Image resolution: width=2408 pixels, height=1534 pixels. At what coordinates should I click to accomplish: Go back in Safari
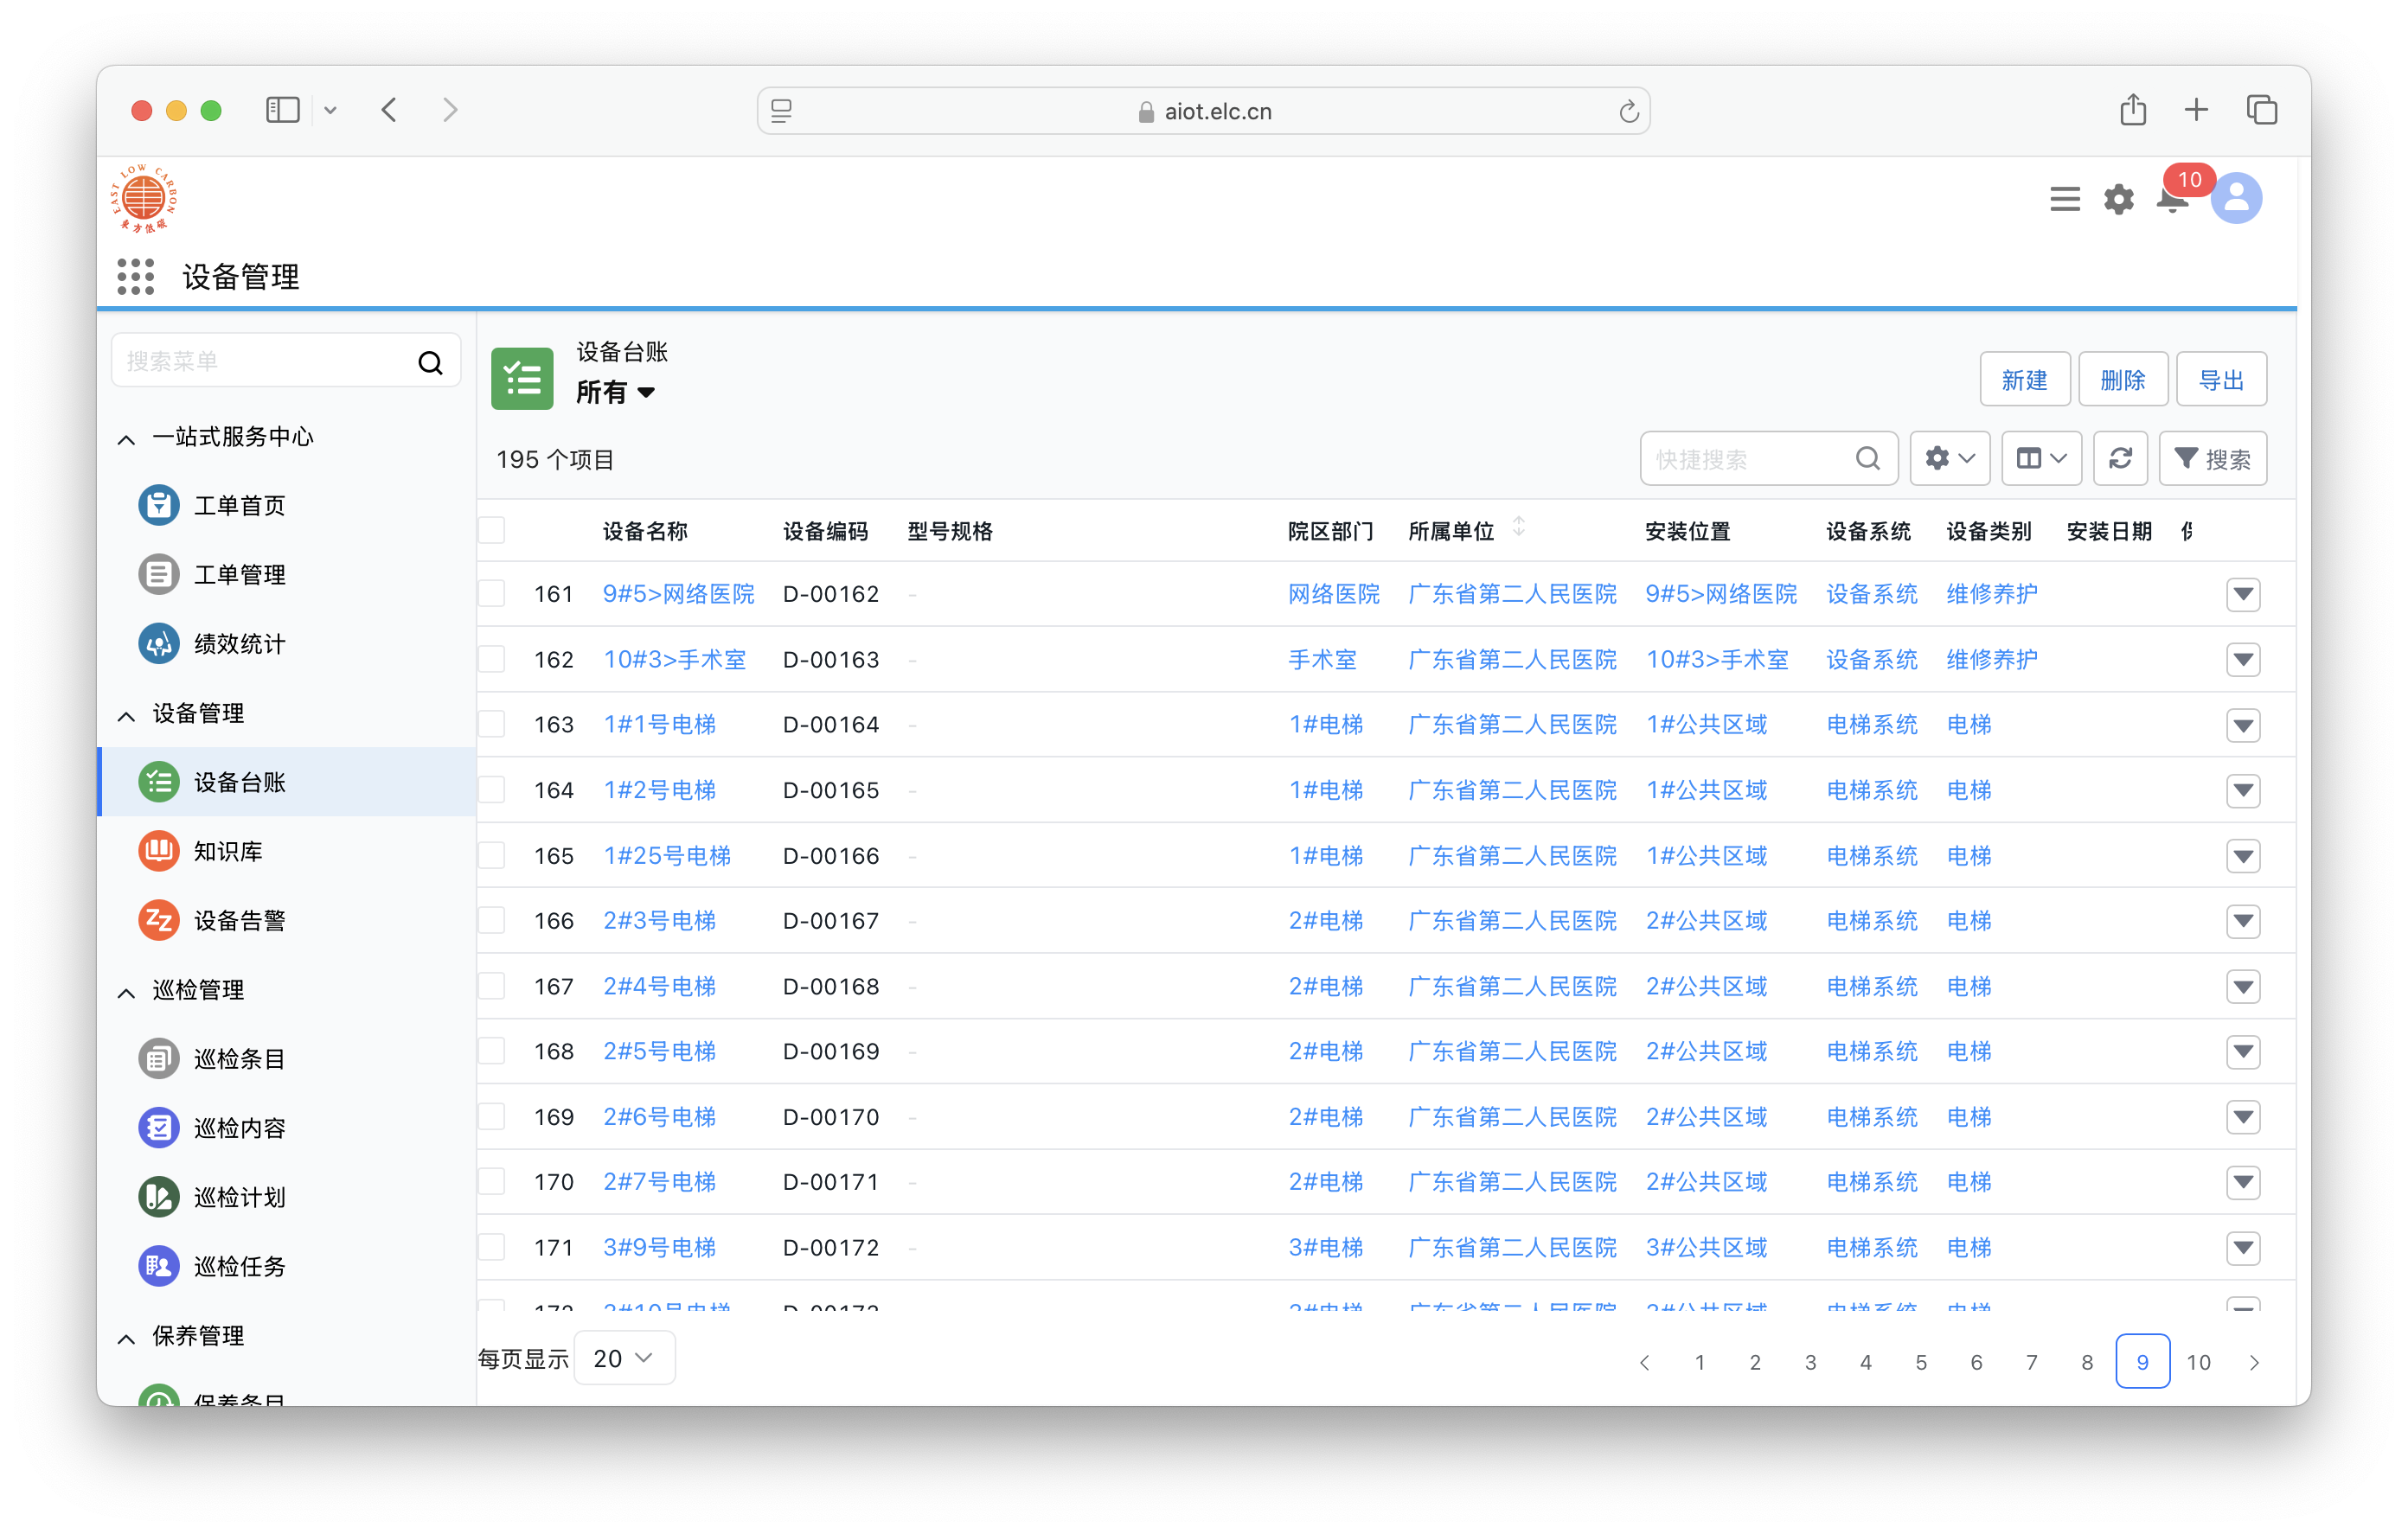pyautogui.click(x=390, y=110)
